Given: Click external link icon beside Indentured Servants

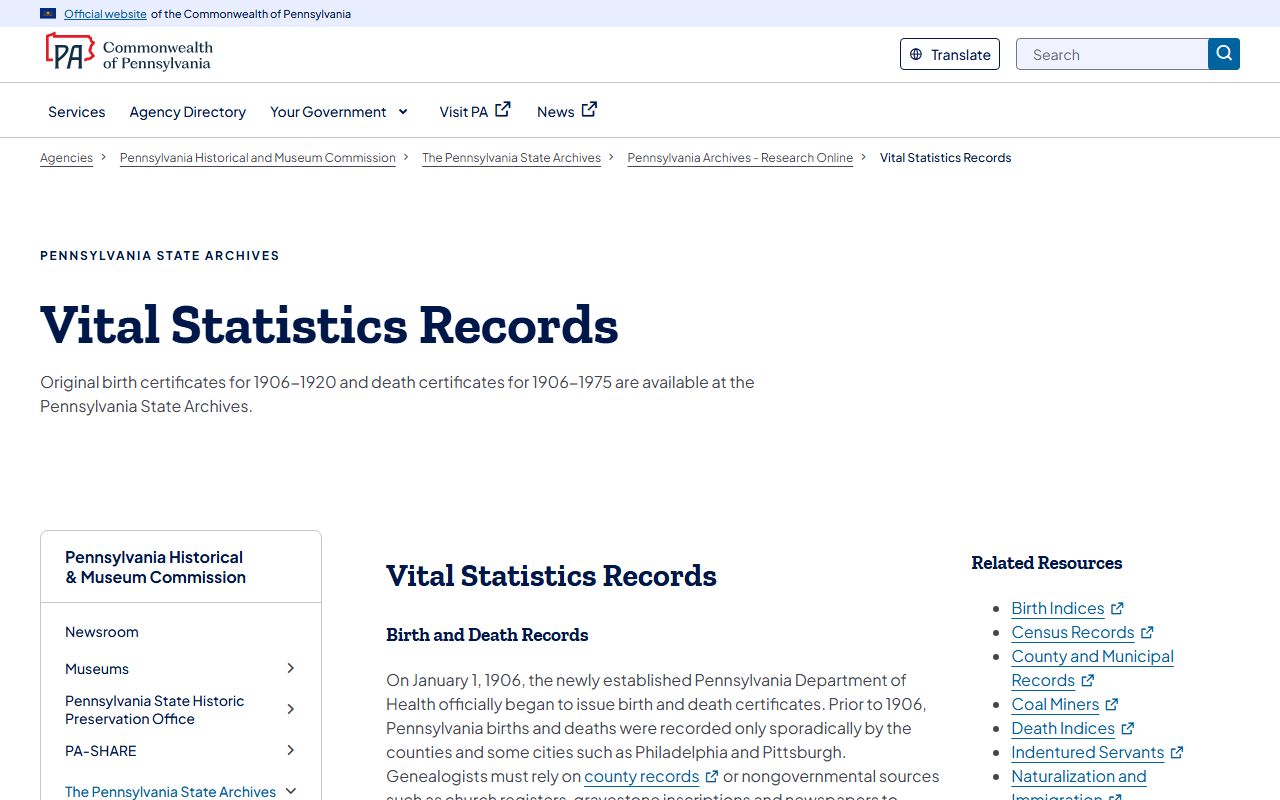Looking at the screenshot, I should [1177, 752].
